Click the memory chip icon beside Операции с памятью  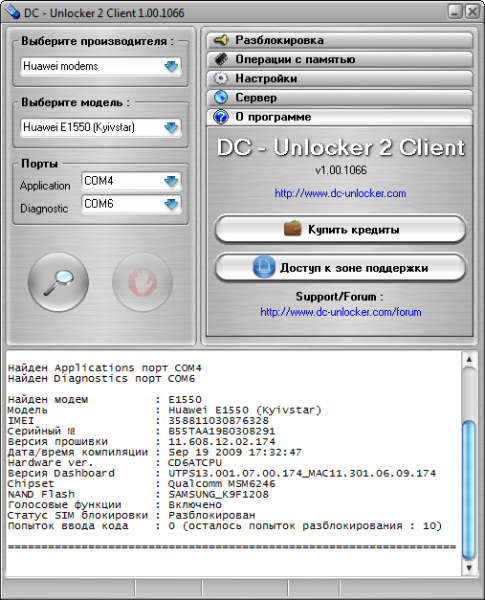pos(221,59)
